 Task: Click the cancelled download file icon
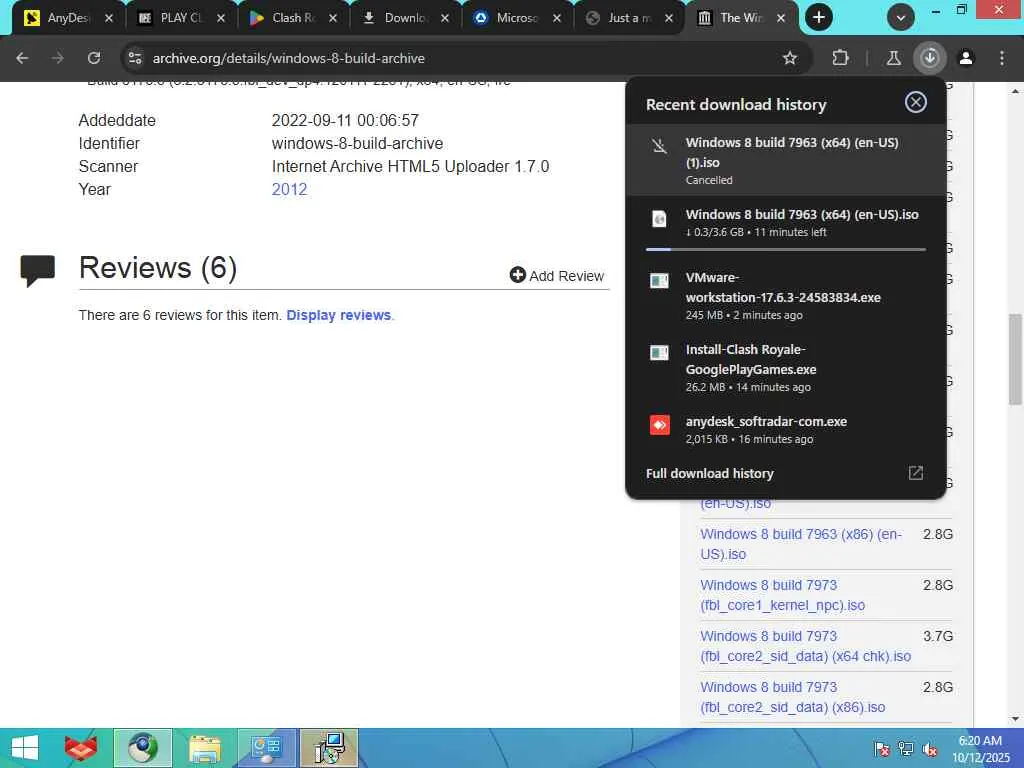(x=660, y=146)
